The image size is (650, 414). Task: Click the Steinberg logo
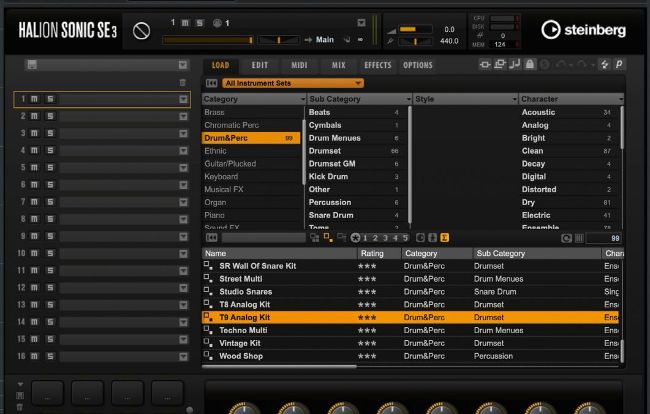pyautogui.click(x=583, y=30)
